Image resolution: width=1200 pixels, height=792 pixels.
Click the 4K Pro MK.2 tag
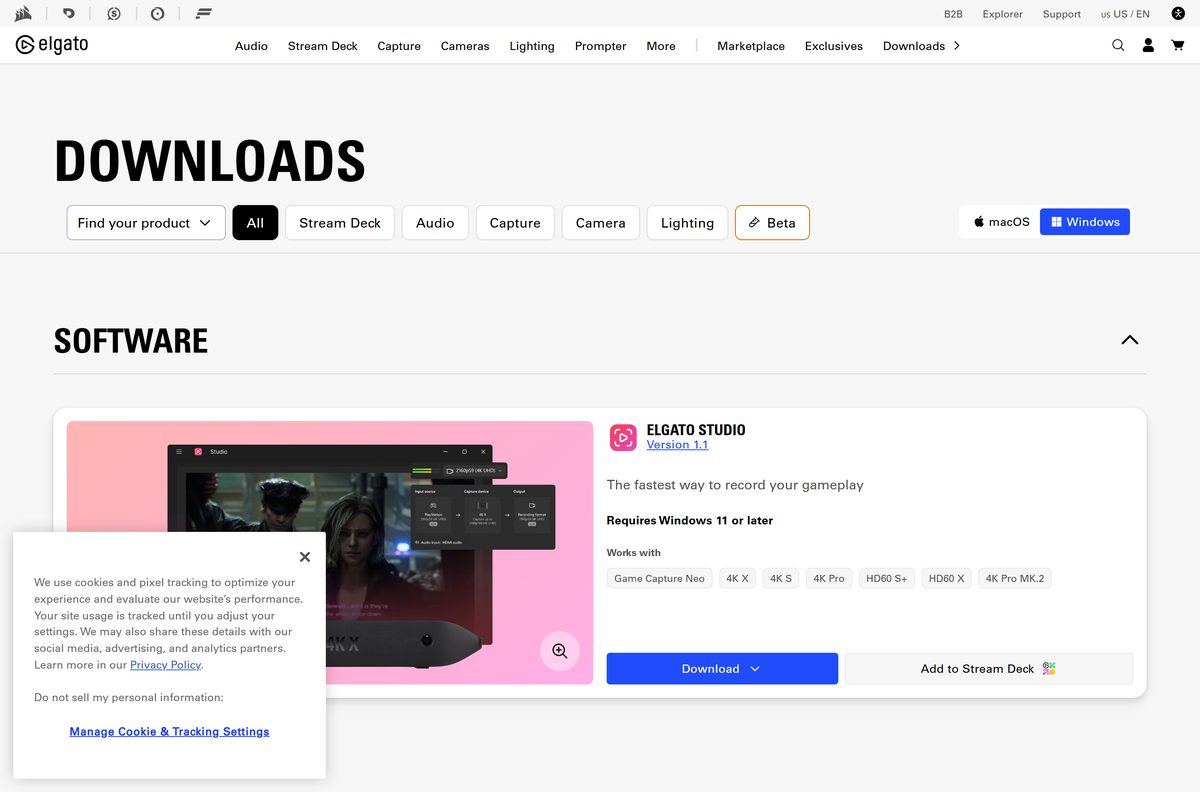[x=1015, y=579]
